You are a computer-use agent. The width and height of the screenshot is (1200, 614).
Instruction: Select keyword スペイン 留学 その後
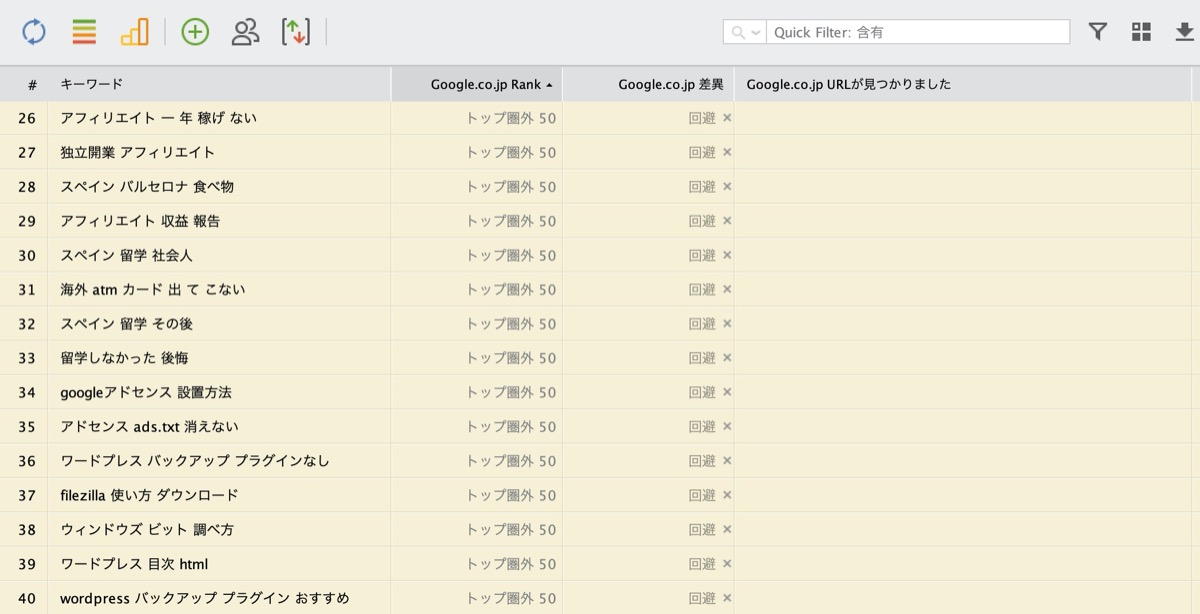(x=126, y=324)
